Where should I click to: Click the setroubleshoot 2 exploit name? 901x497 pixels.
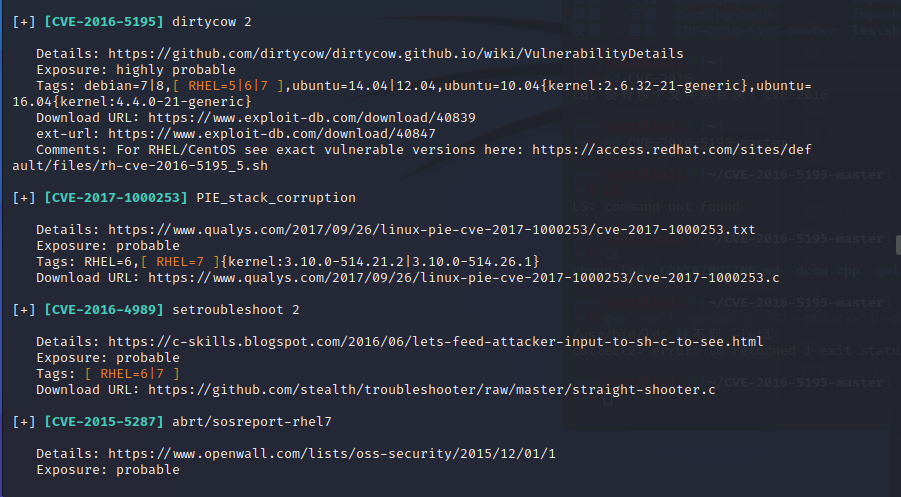coord(236,310)
